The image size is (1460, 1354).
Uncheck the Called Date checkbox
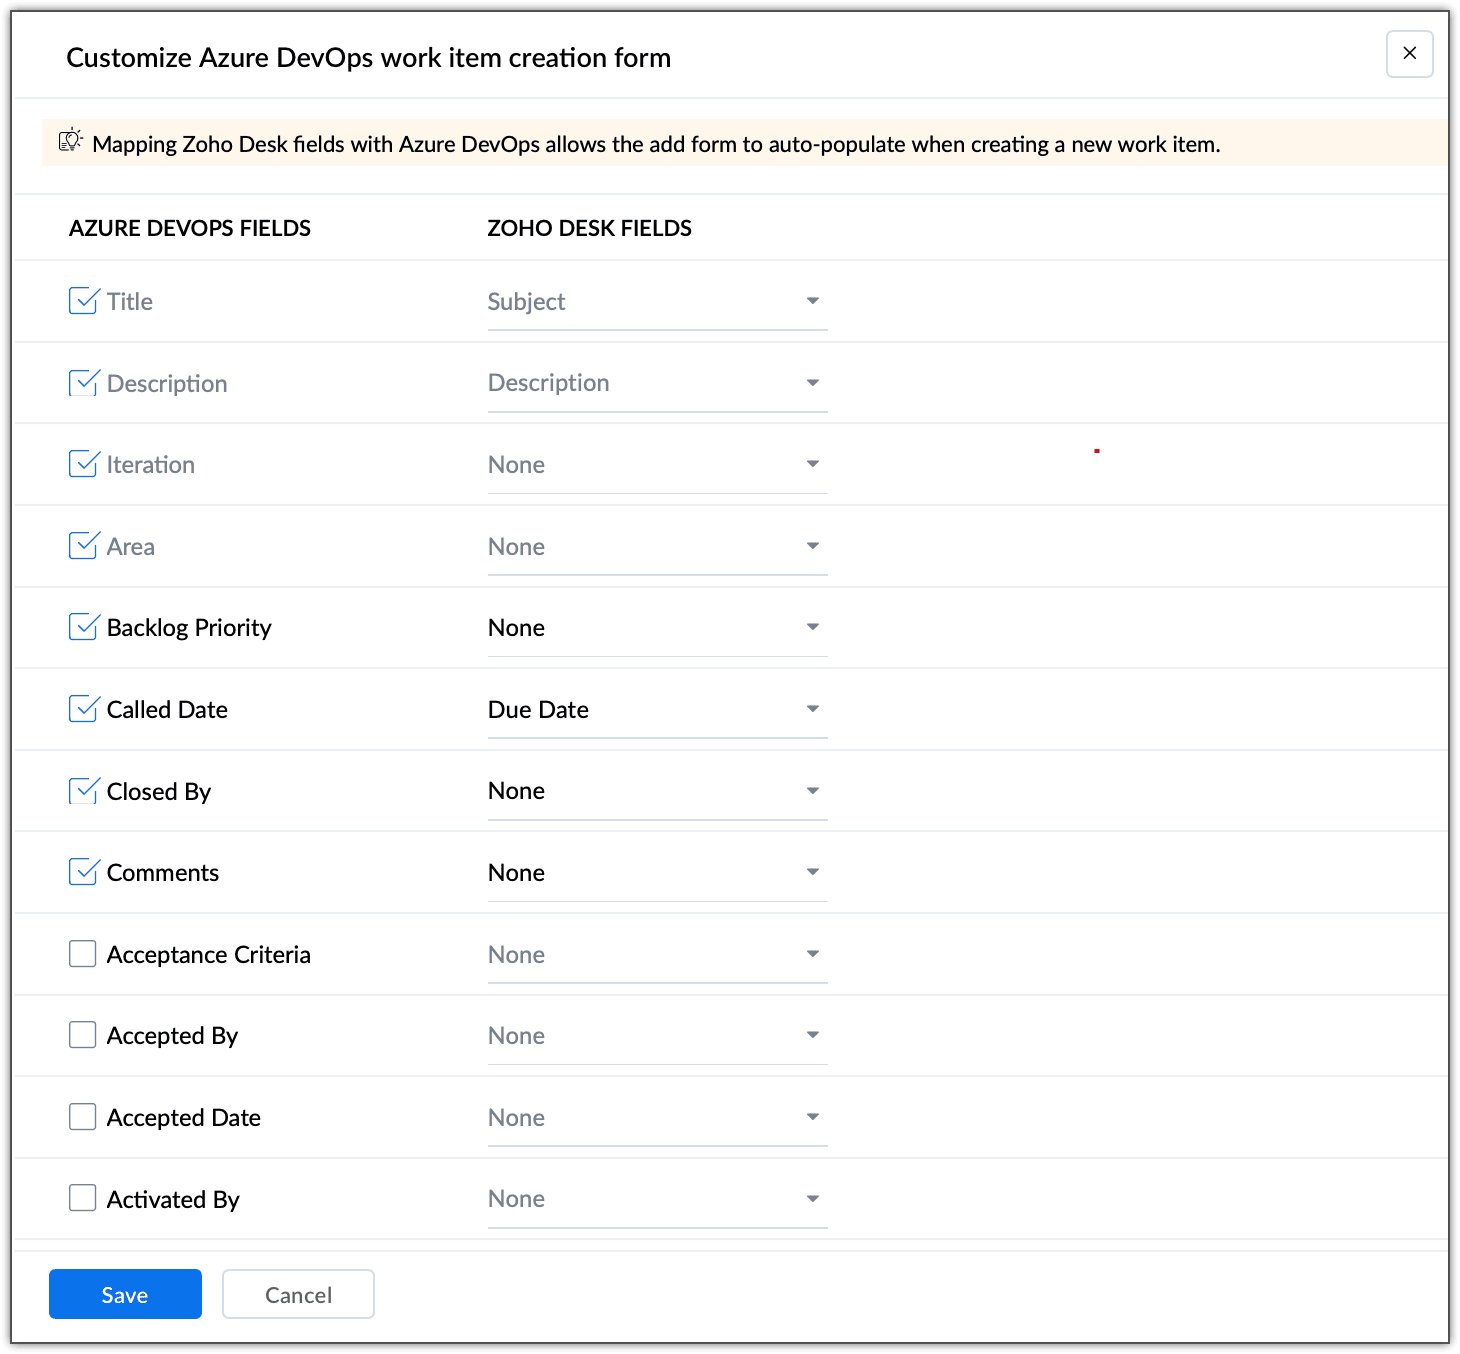(83, 709)
